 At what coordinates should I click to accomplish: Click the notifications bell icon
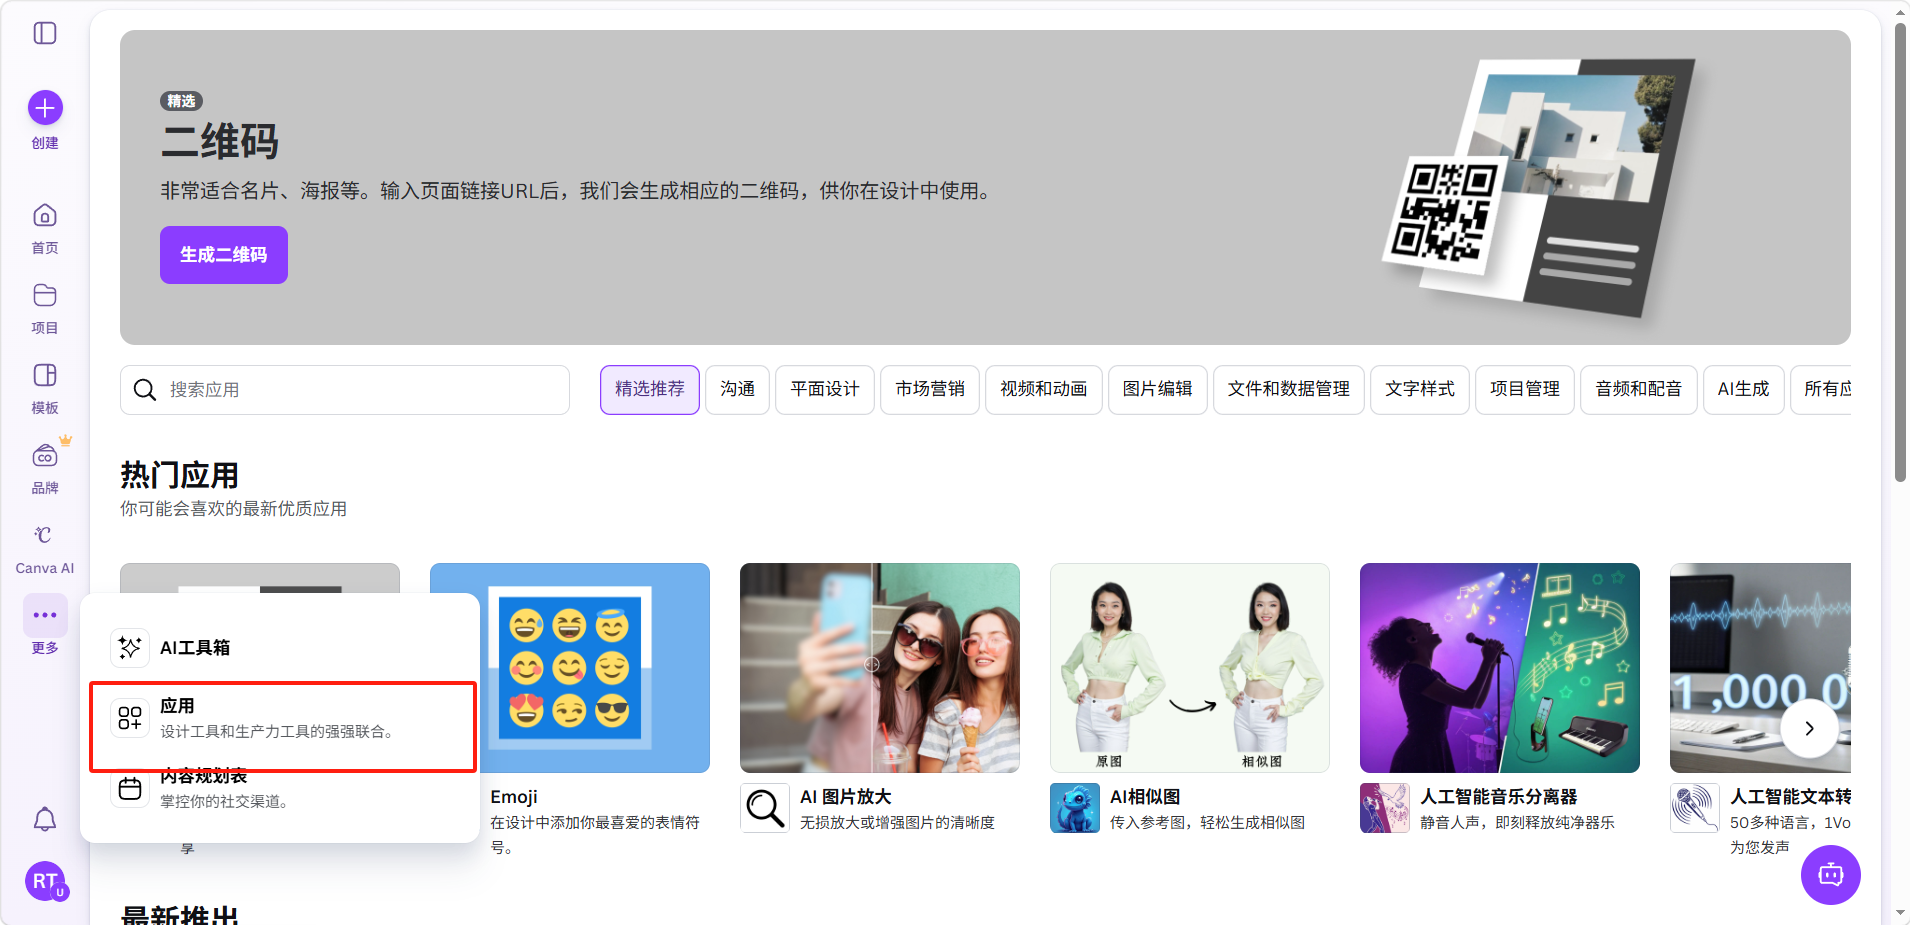pos(45,820)
